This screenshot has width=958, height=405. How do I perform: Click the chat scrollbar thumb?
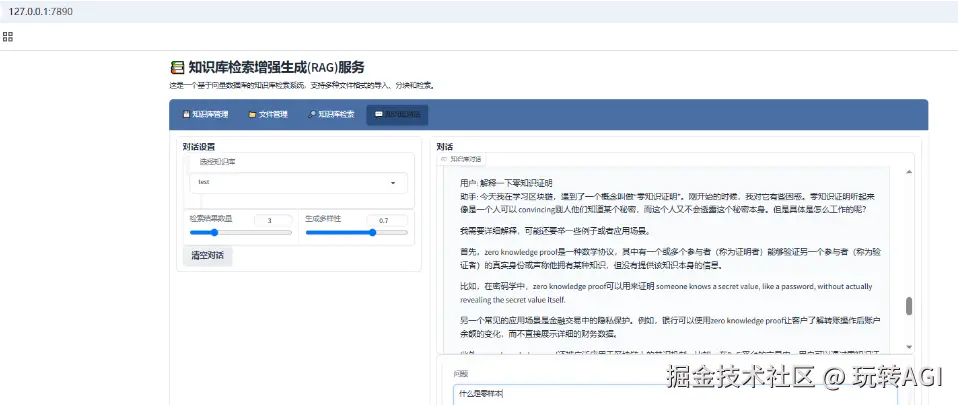point(909,306)
